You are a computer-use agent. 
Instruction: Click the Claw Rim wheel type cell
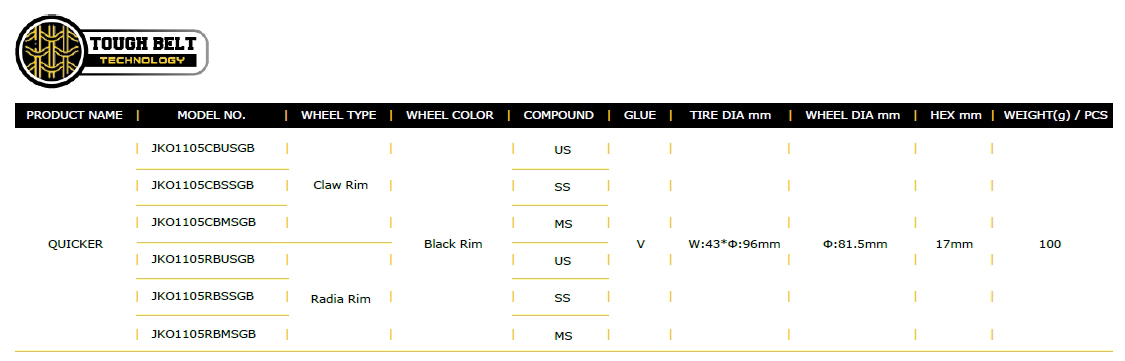pos(341,185)
